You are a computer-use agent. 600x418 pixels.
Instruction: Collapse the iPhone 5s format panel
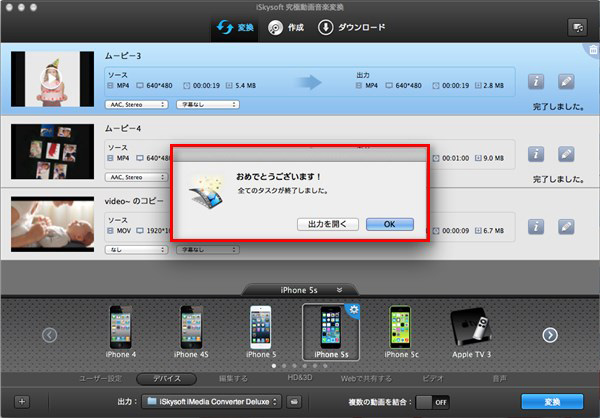339,290
